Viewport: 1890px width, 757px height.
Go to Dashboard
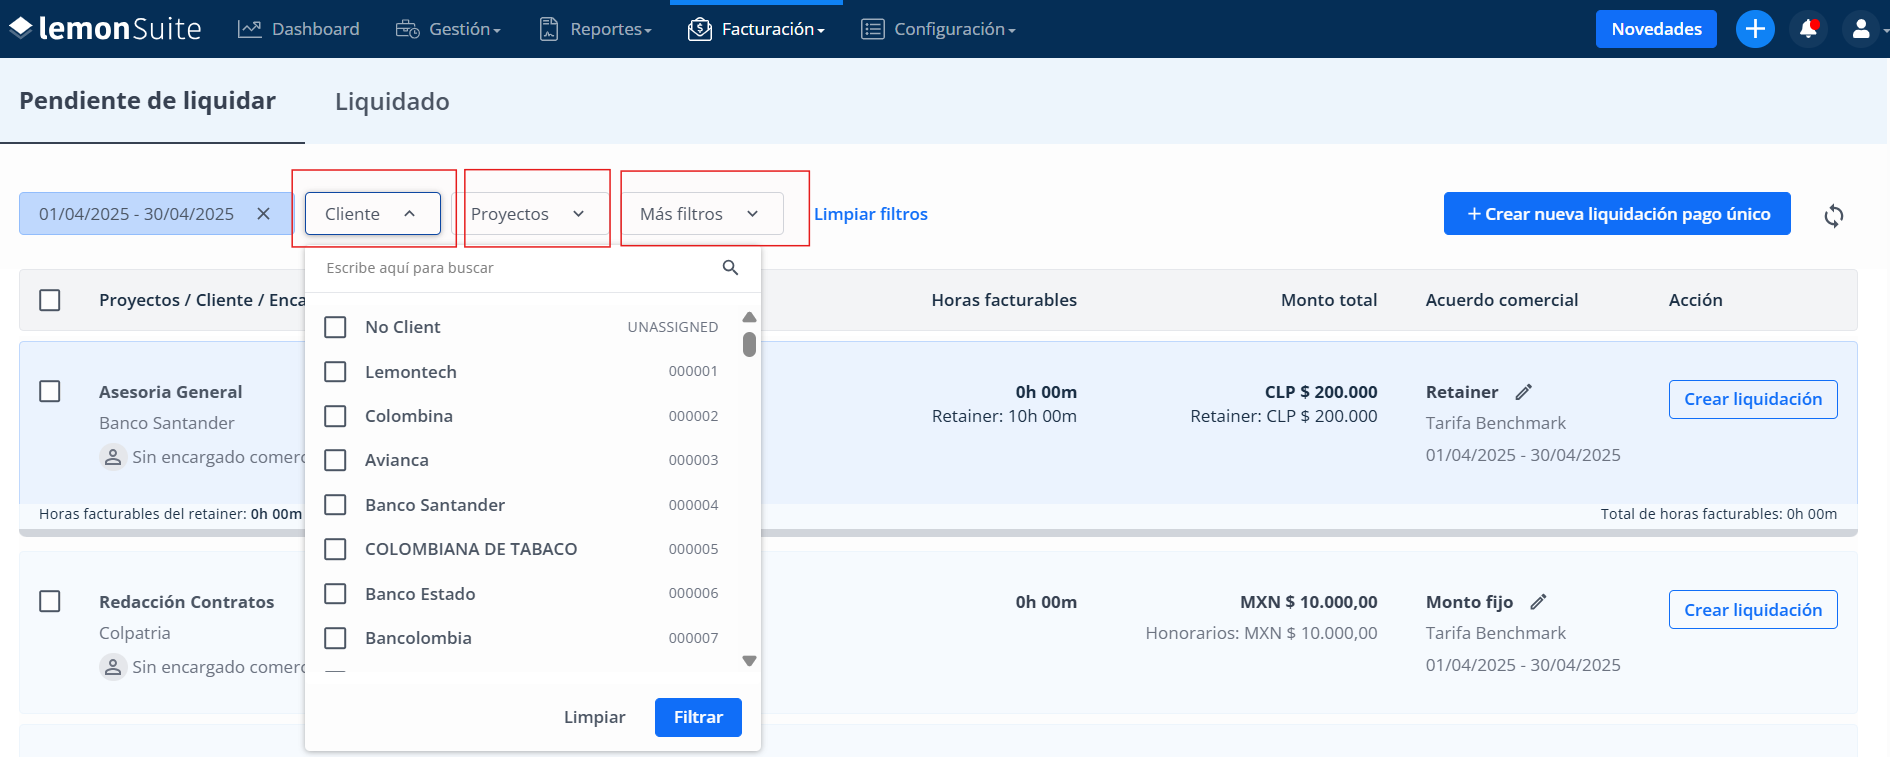point(299,29)
